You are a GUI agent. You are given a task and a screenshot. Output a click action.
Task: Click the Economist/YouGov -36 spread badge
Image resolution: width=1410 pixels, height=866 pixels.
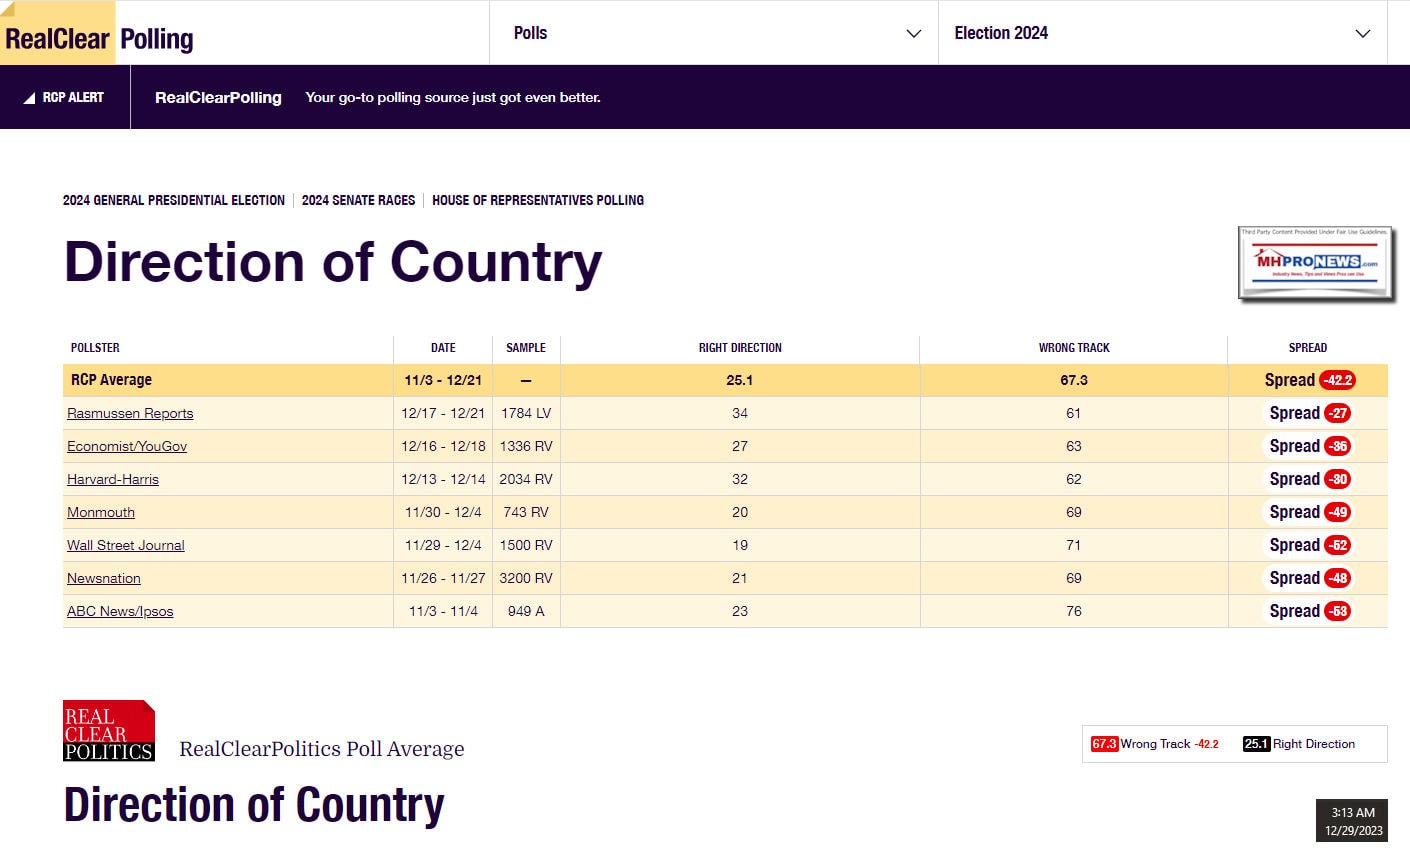[1338, 446]
